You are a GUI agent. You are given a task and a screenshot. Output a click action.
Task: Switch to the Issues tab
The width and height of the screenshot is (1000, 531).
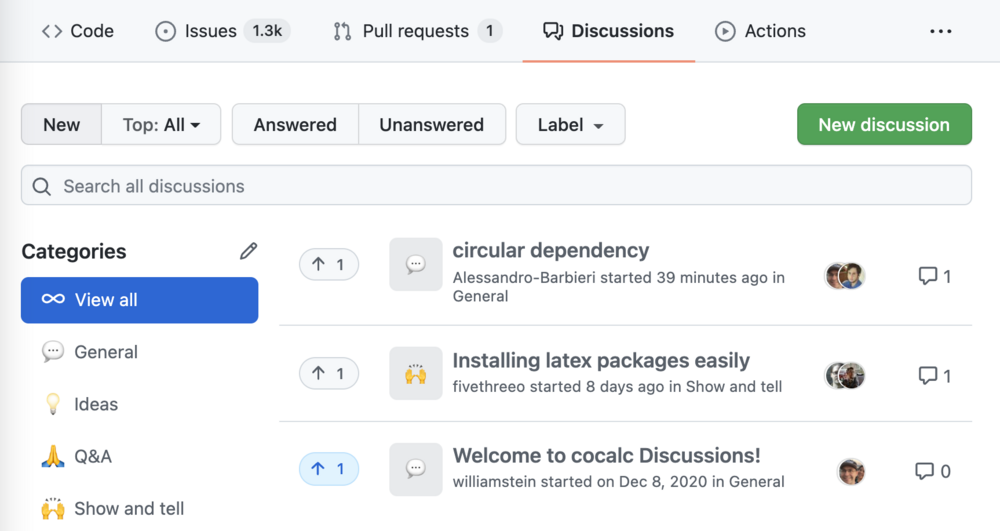tap(222, 31)
